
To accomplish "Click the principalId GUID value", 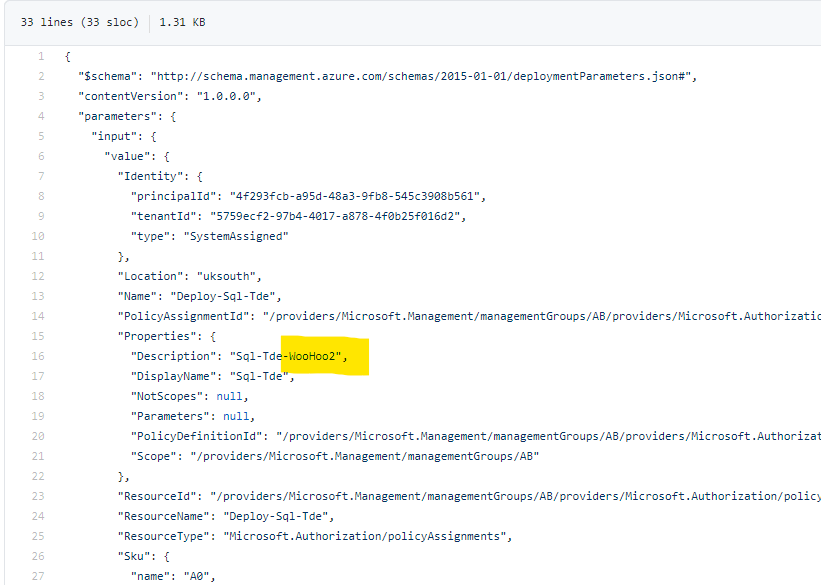I will click(357, 197).
